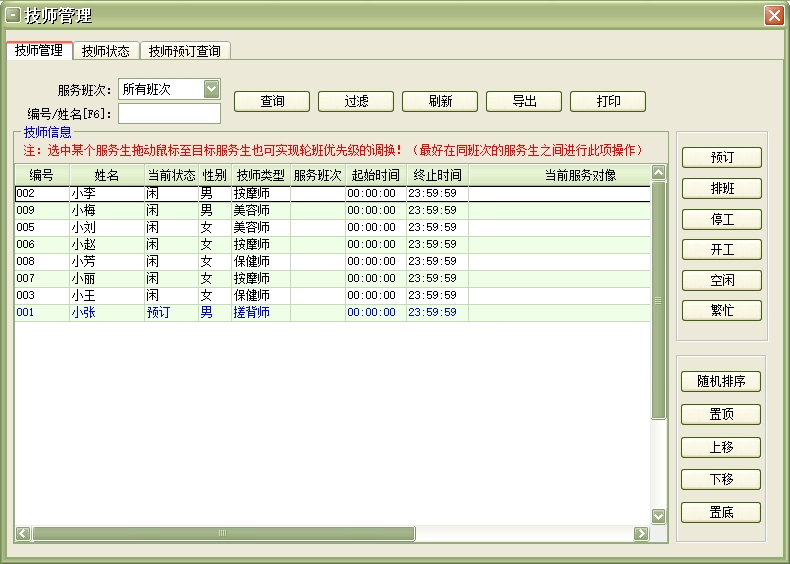Click the 预订 button on the right
Image resolution: width=790 pixels, height=564 pixels.
coord(722,158)
